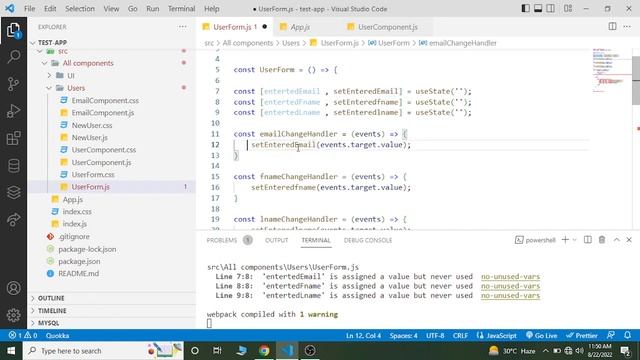Screen dimensions: 640x360
Task: Open the Debug Console panel tab
Action: 368,240
